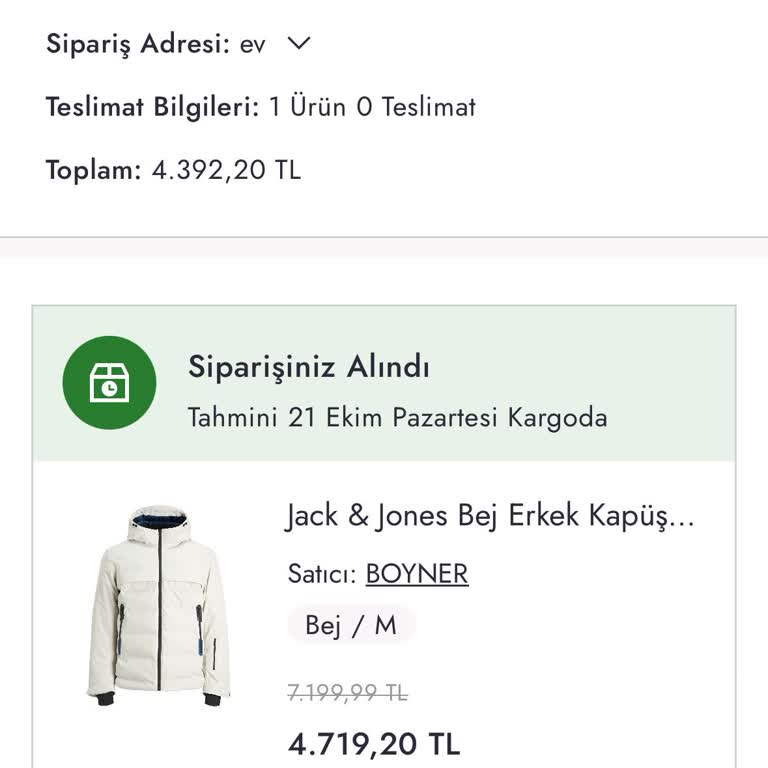Select the "1 Ürün 0 Teslimat" text
768x768 pixels.
pos(372,107)
